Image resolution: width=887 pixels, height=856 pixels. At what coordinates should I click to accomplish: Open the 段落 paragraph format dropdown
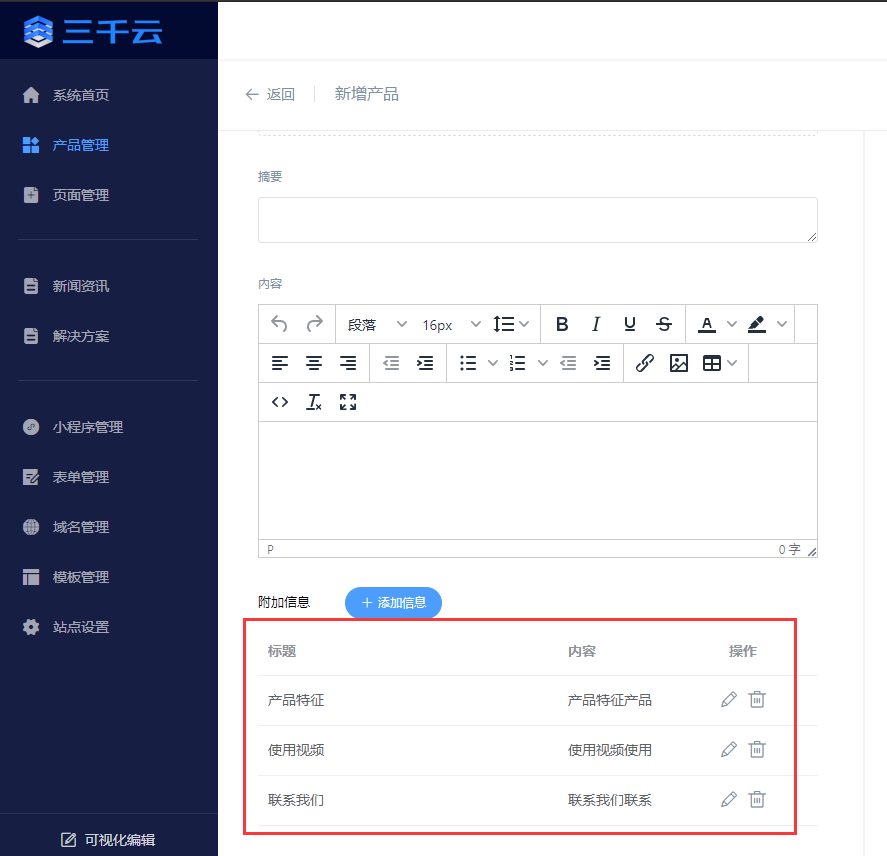tap(377, 324)
